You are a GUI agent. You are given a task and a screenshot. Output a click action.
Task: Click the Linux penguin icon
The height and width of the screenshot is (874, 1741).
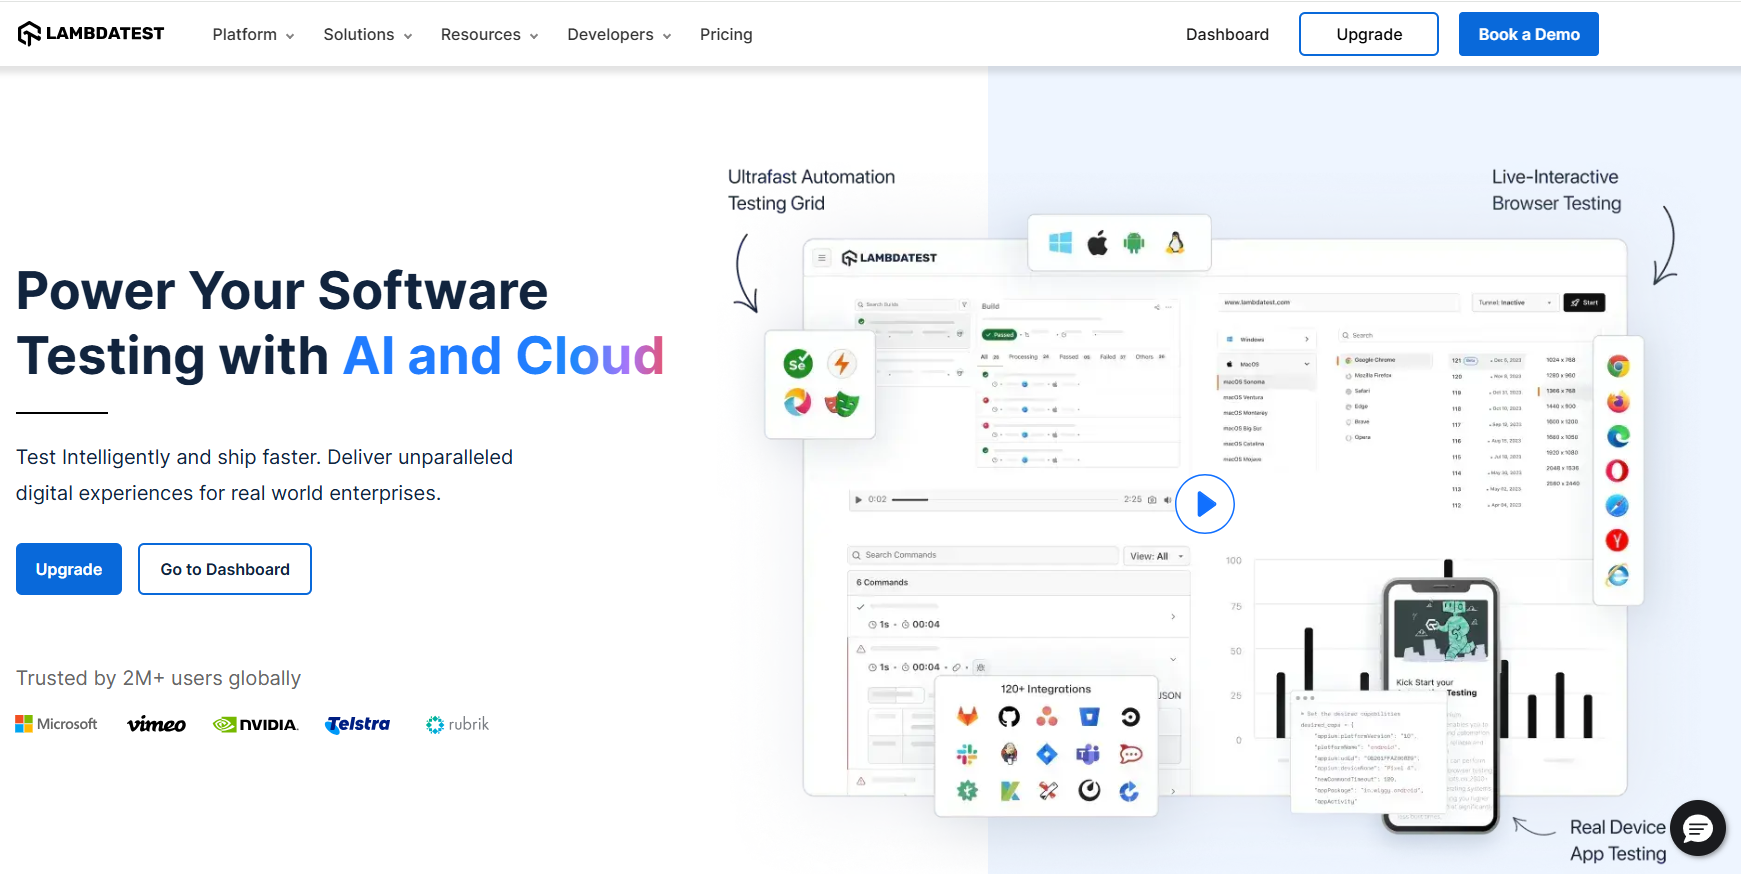click(x=1175, y=242)
